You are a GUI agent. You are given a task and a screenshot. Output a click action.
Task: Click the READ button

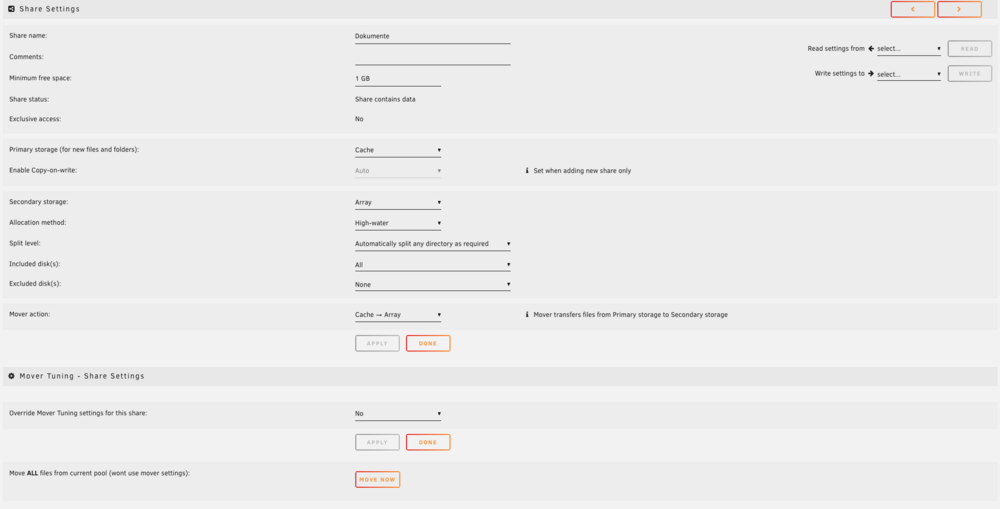969,48
